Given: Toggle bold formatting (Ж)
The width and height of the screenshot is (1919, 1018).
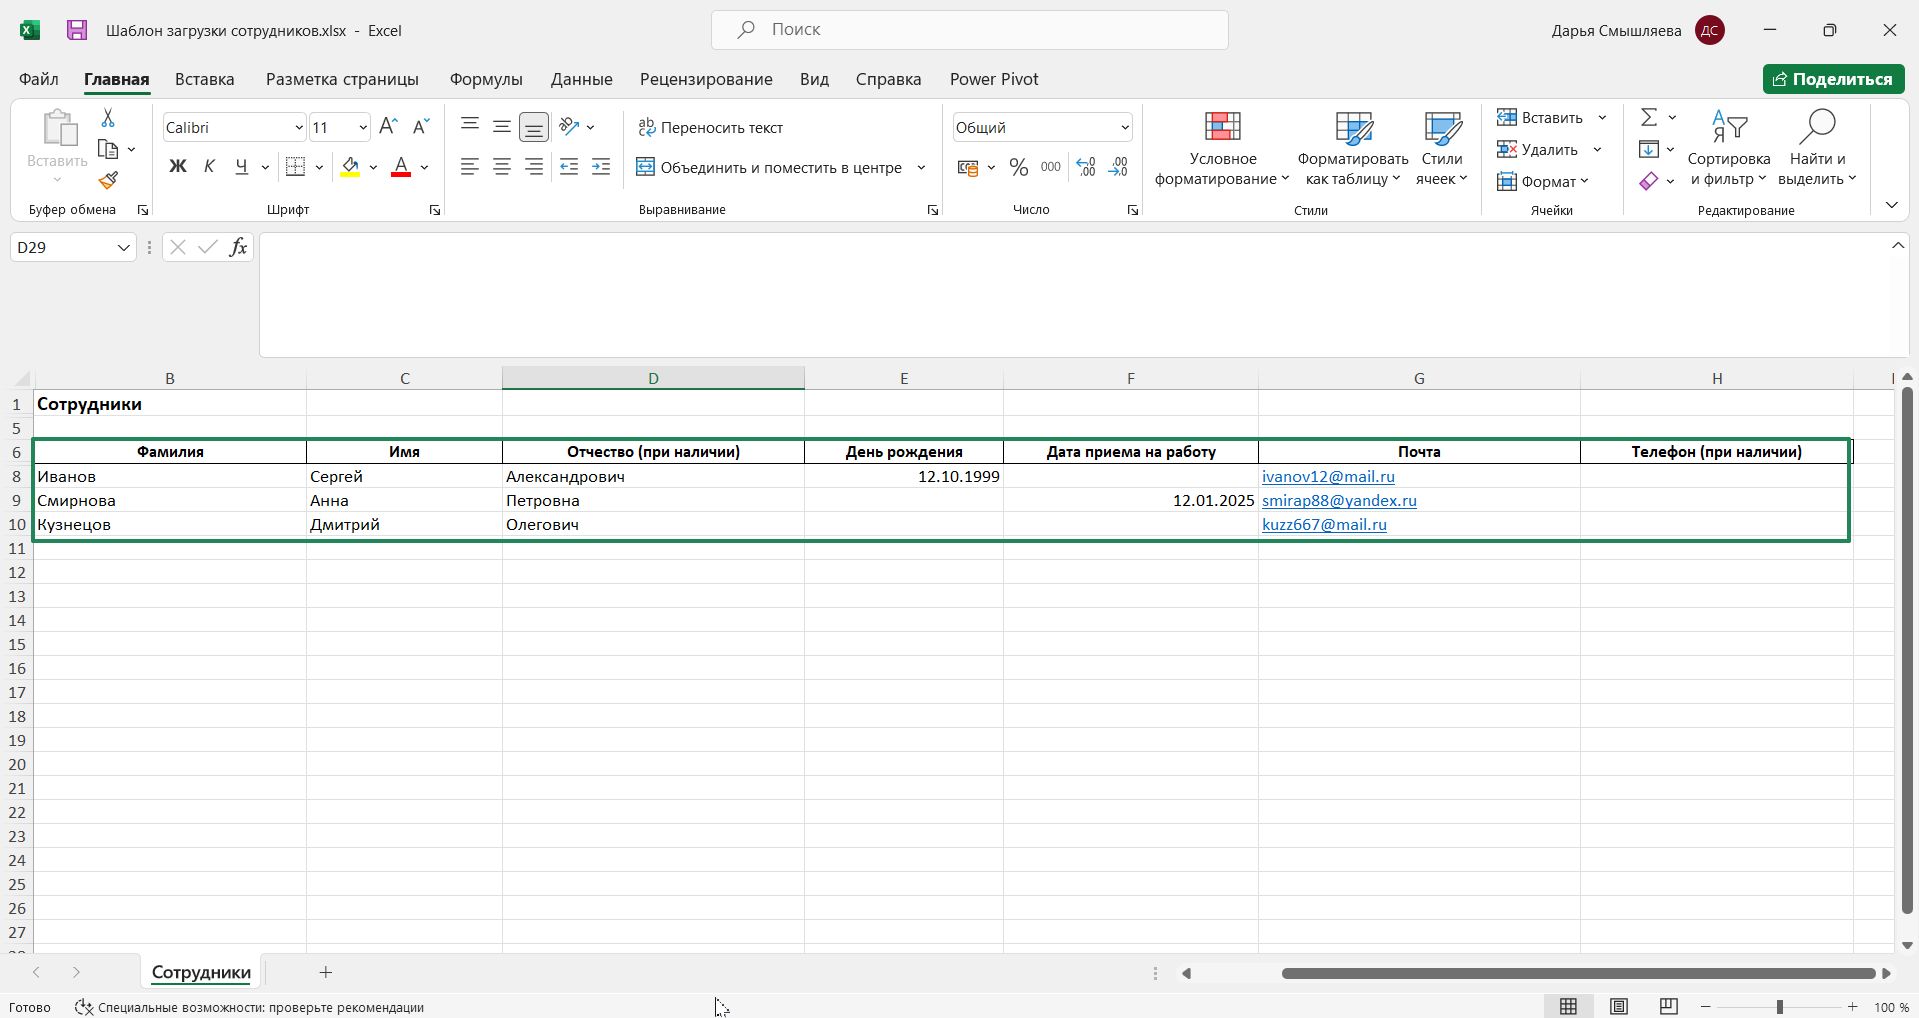Looking at the screenshot, I should pos(177,167).
